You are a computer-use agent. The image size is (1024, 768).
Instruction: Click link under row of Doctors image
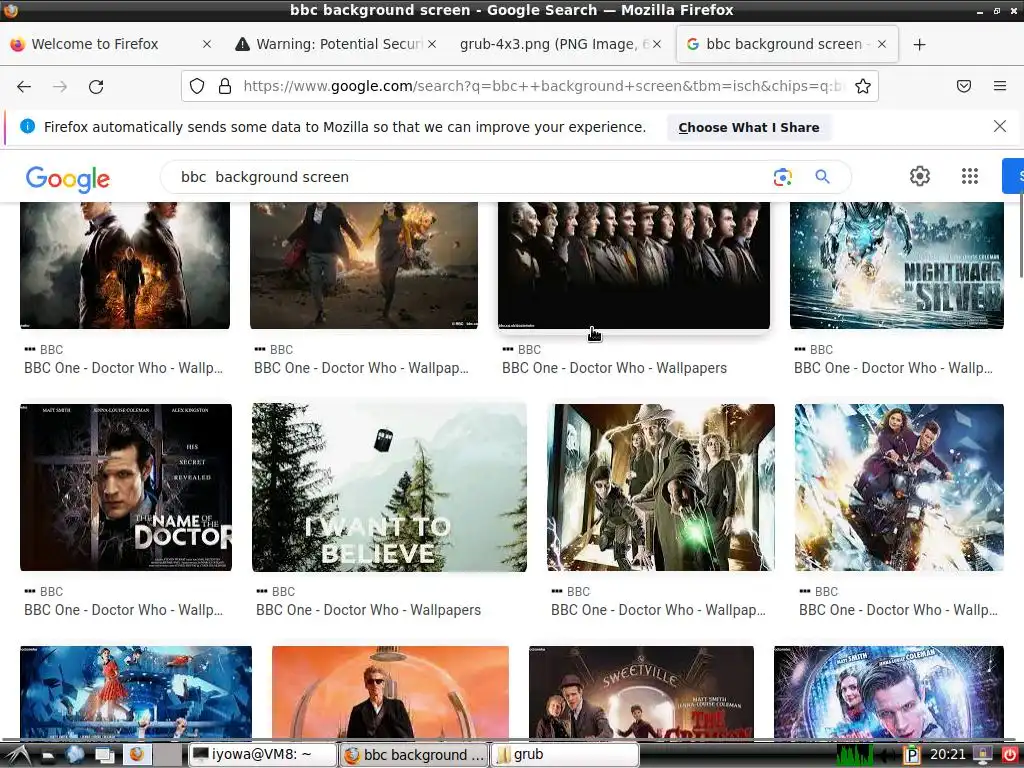click(x=614, y=368)
